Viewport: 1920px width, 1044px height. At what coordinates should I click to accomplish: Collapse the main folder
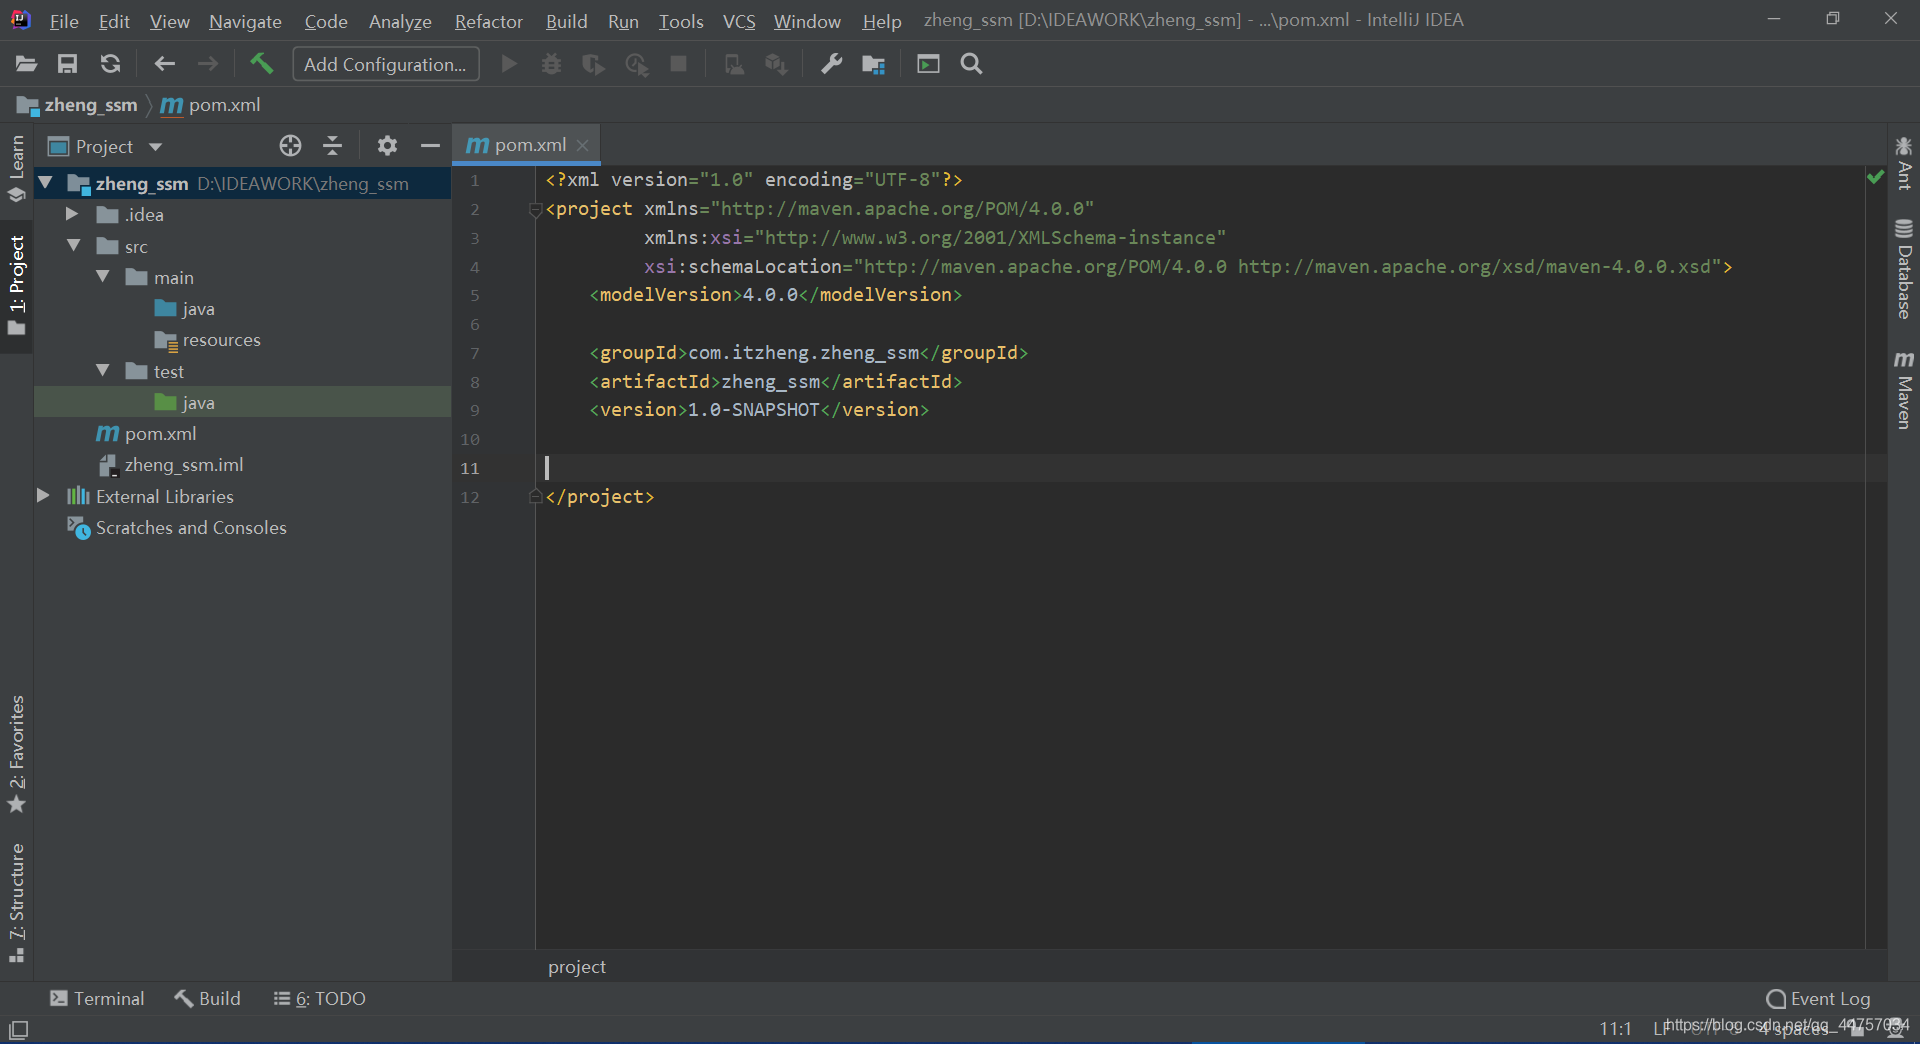pyautogui.click(x=103, y=276)
